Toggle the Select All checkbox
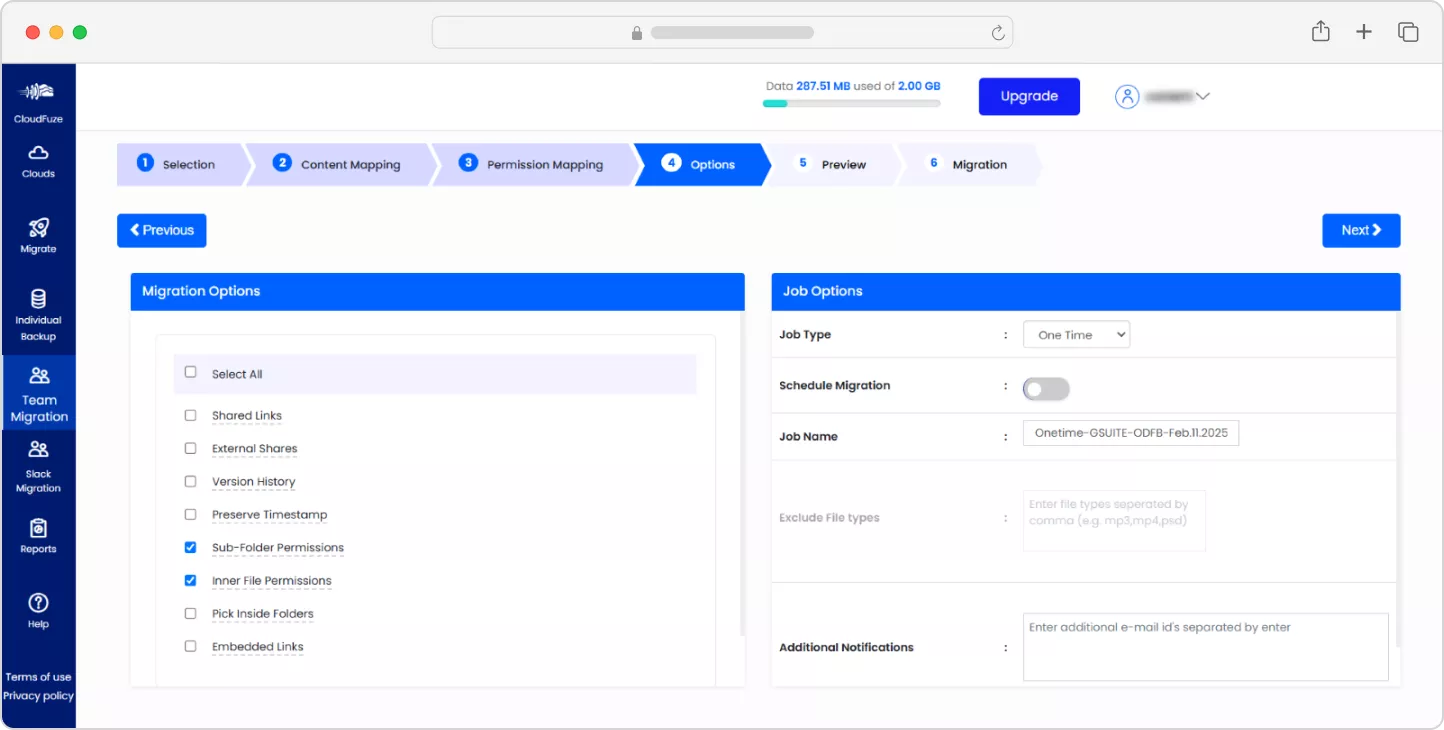Screen dimensions: 1444x730 pos(190,372)
